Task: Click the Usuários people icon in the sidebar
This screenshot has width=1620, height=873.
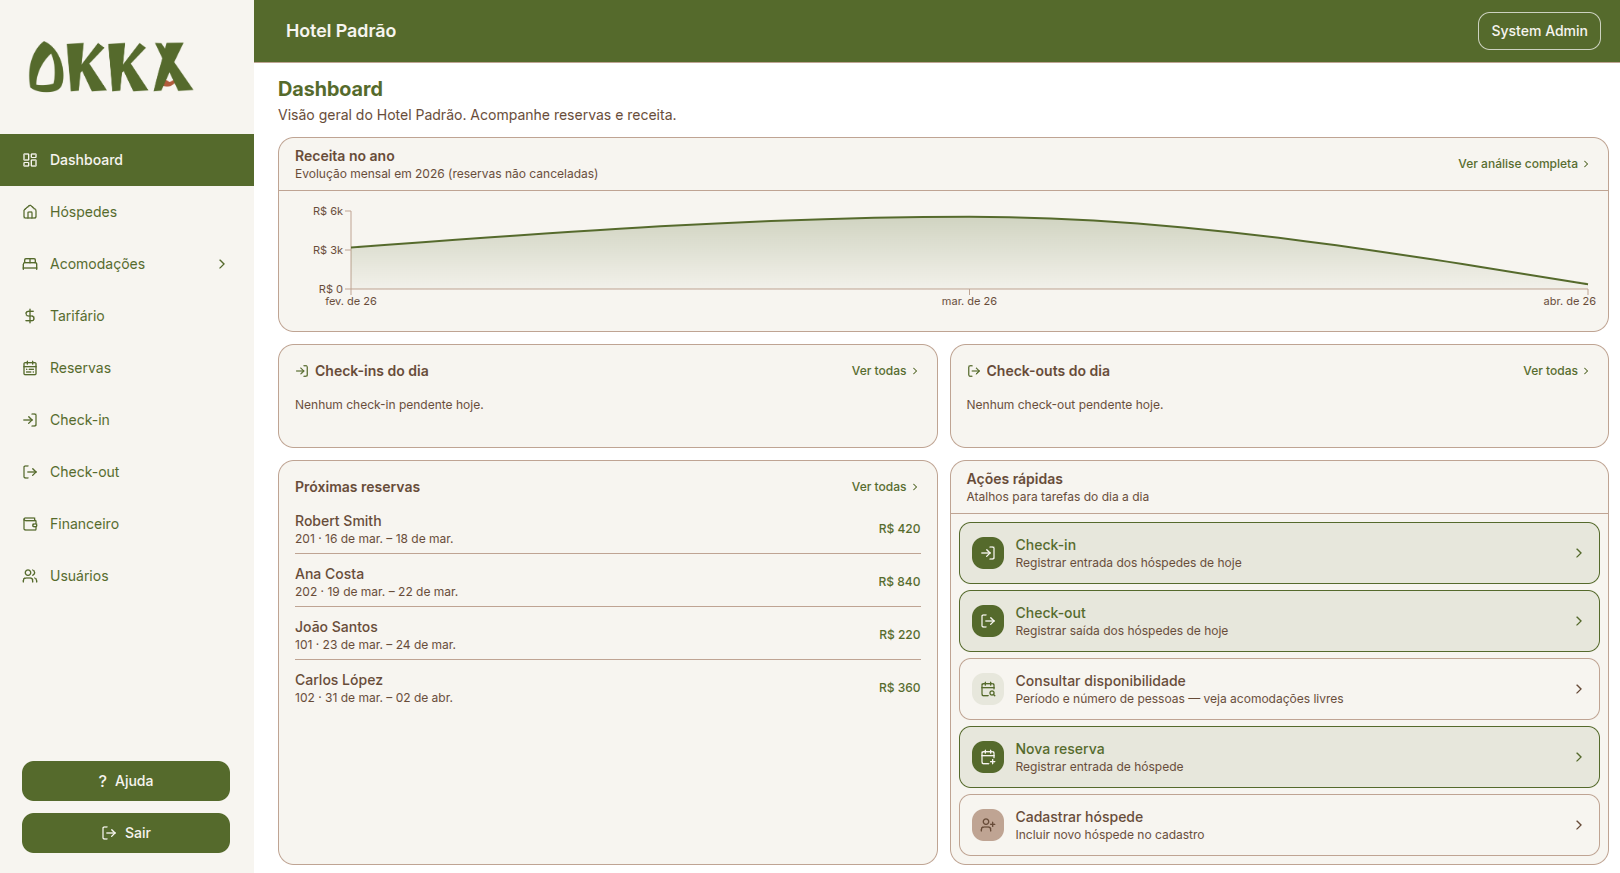Action: [x=30, y=576]
